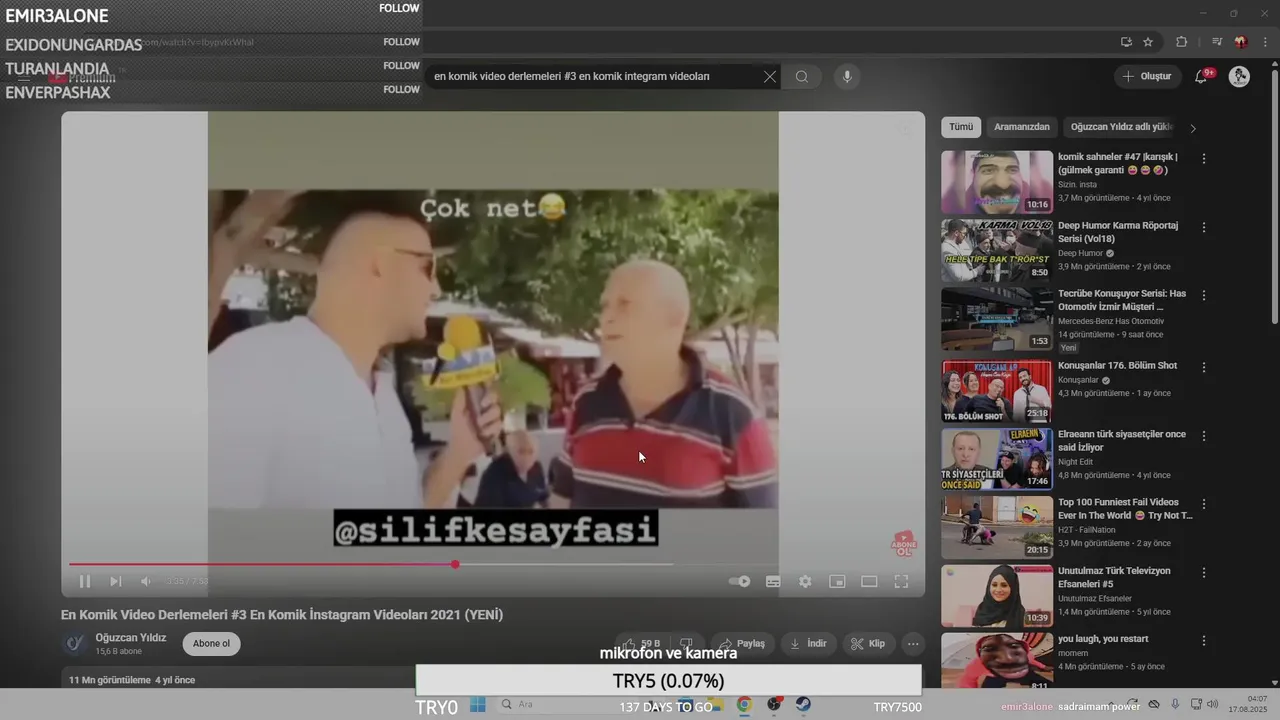Start voice search with microphone icon

(847, 77)
